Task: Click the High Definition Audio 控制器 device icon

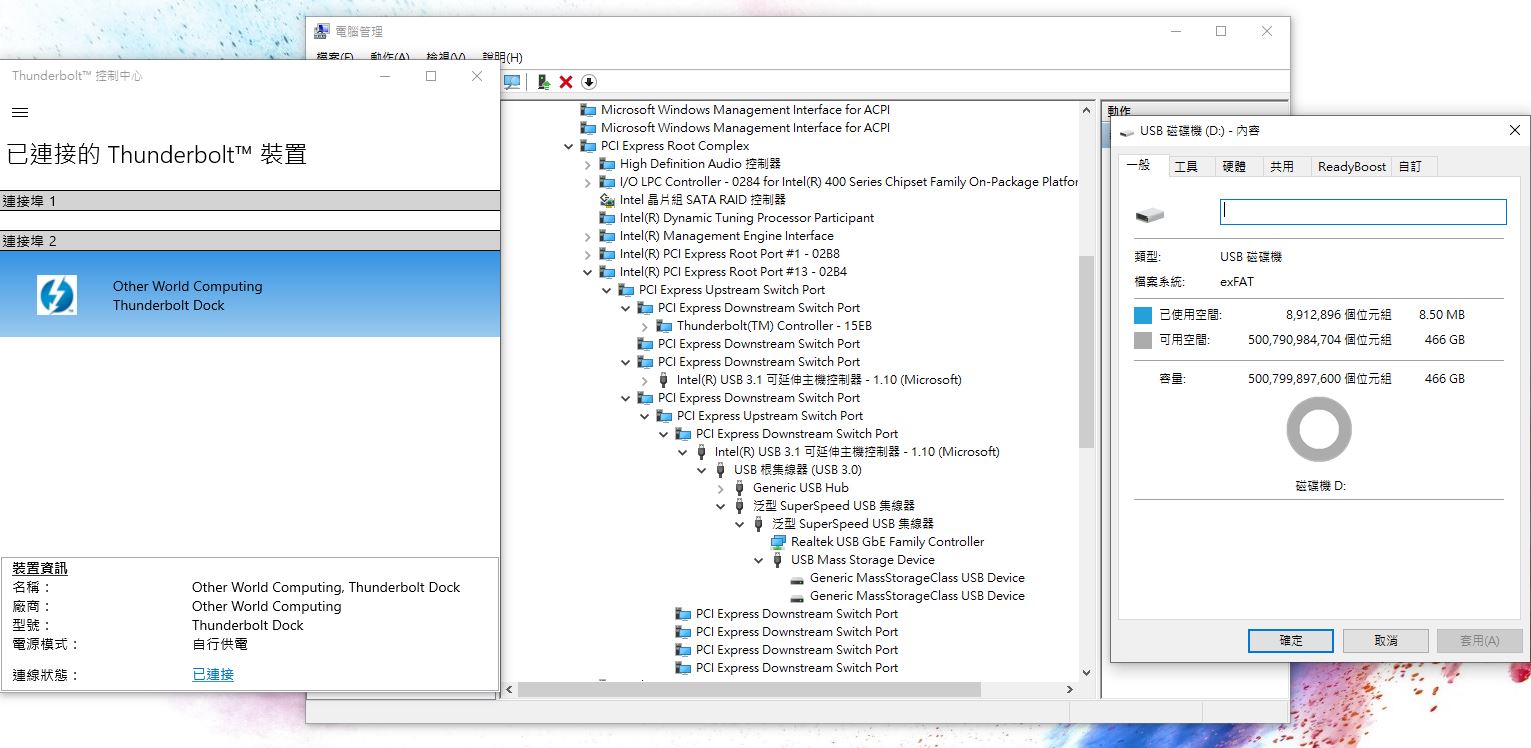Action: (607, 164)
